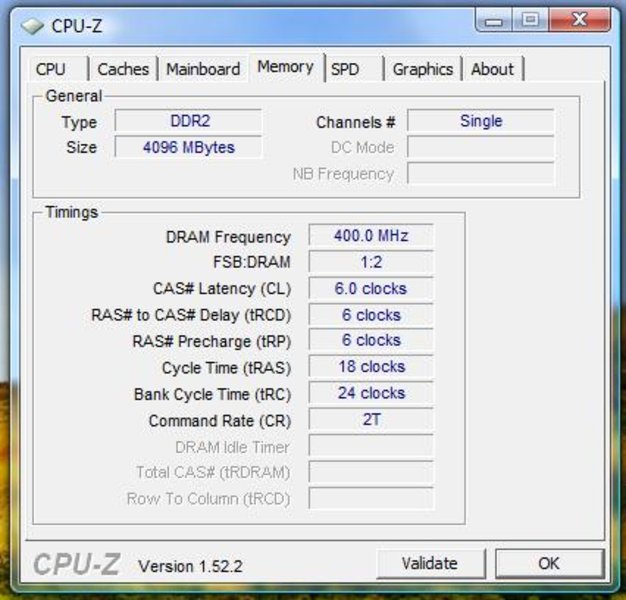Go to the SPD tab

pos(355,69)
